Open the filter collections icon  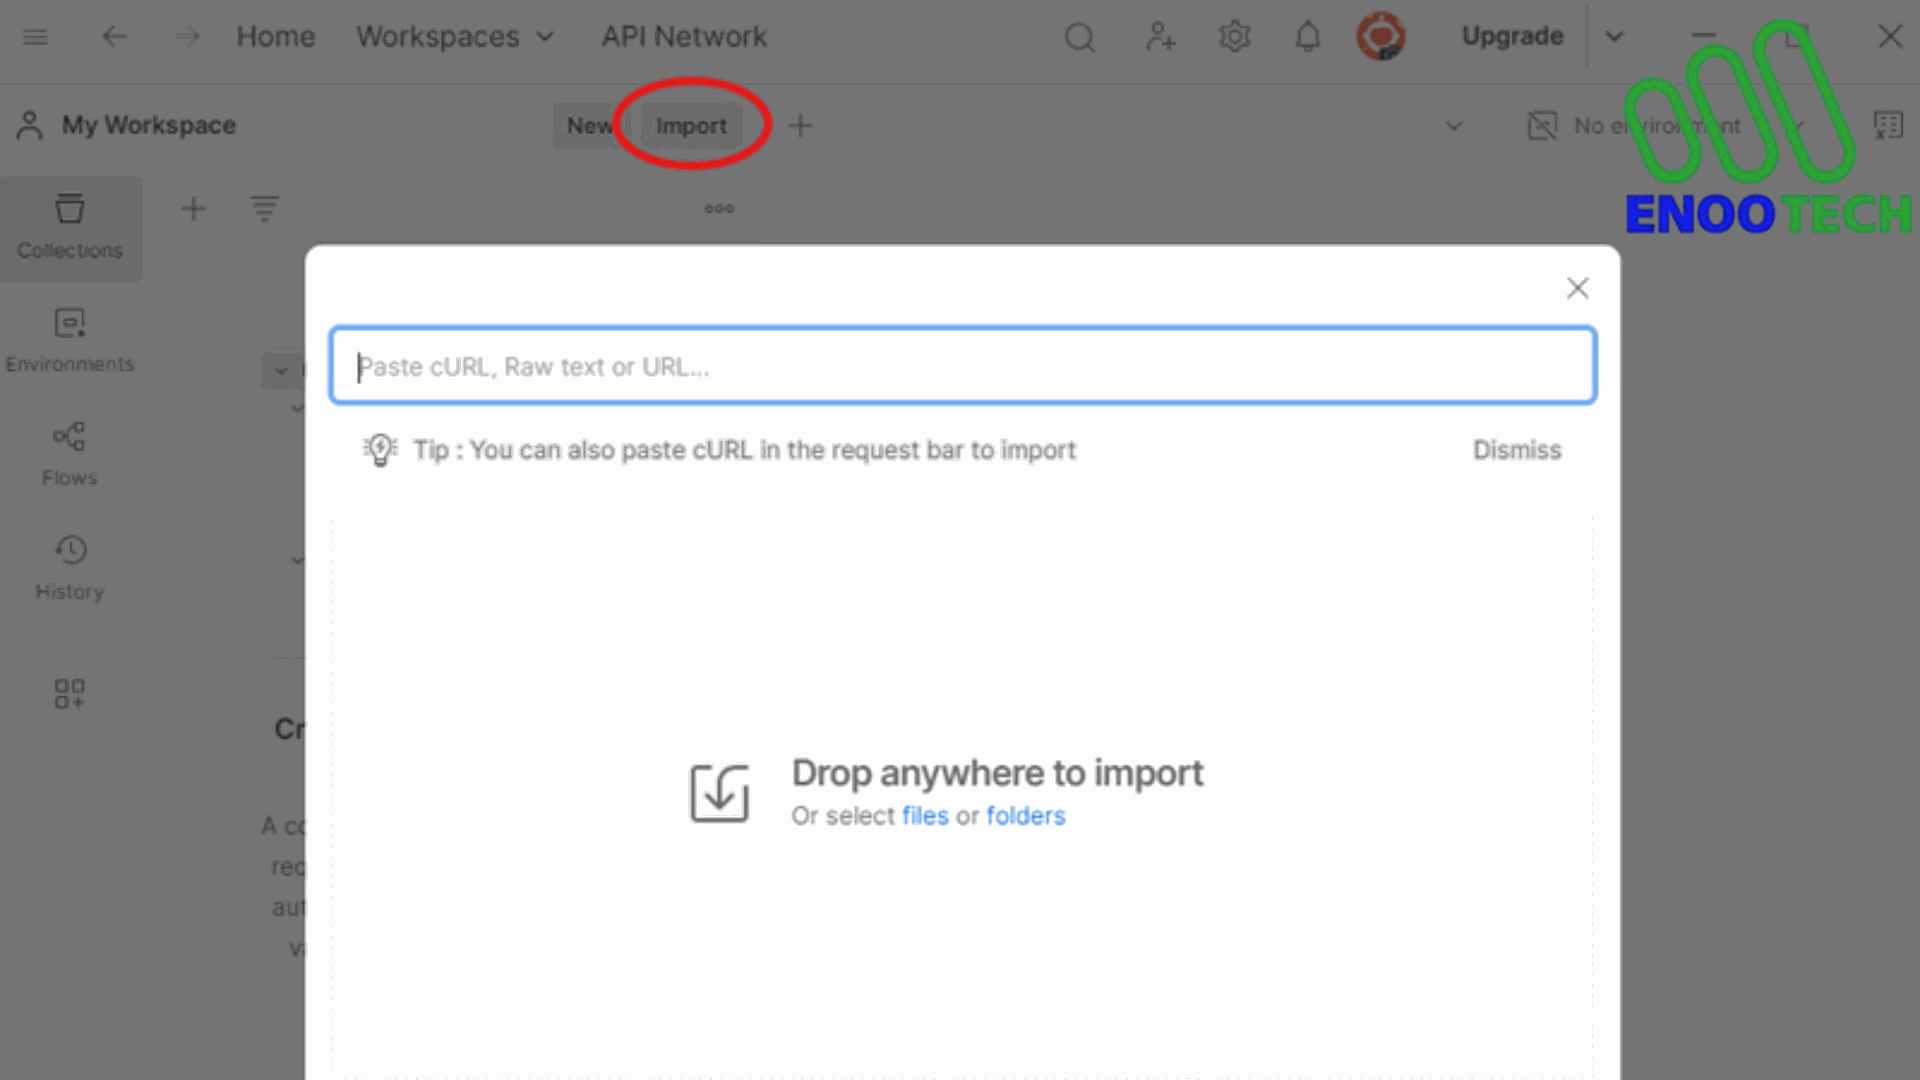pos(264,209)
